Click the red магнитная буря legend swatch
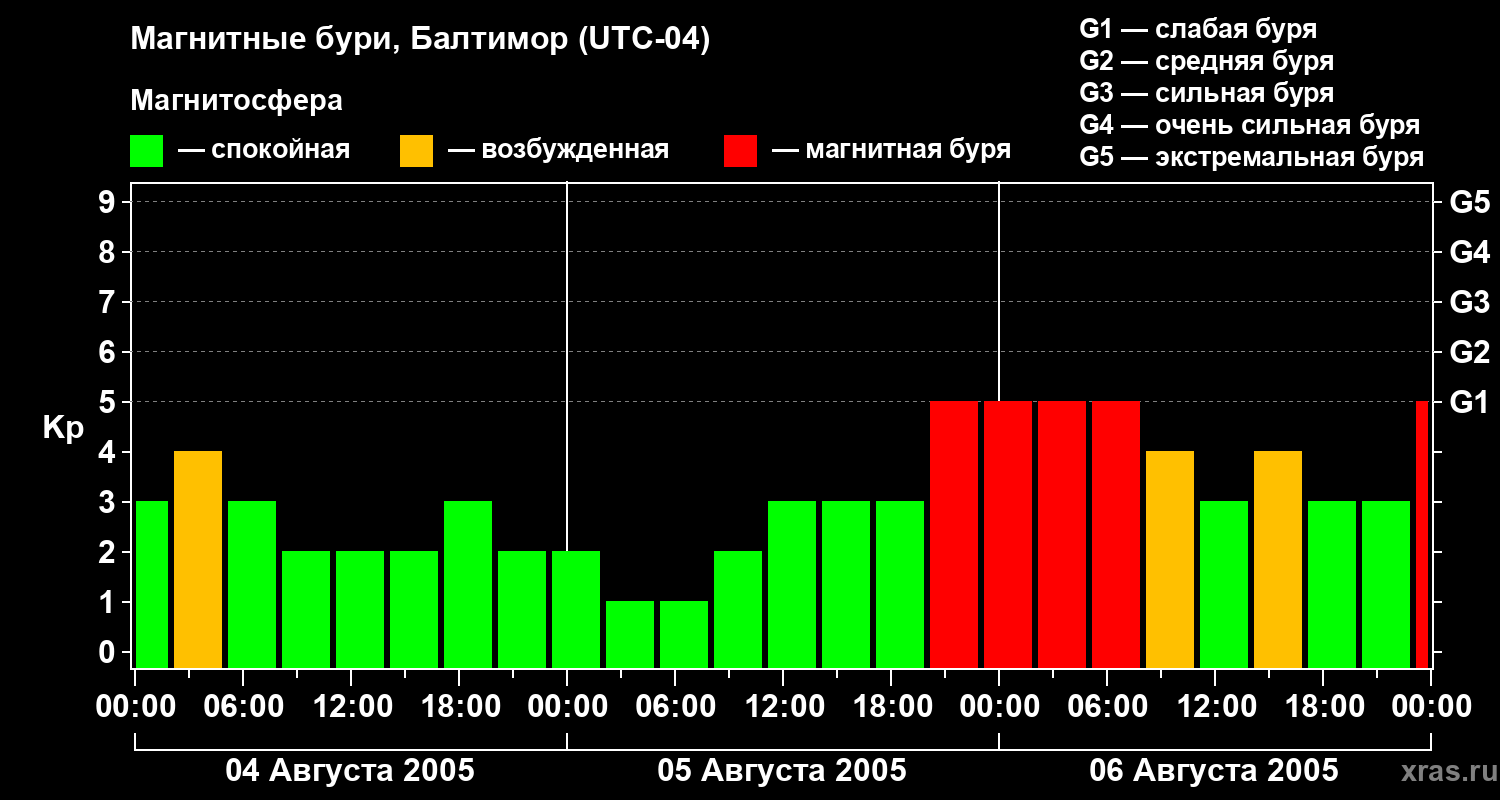The width and height of the screenshot is (1500, 800). tap(741, 151)
